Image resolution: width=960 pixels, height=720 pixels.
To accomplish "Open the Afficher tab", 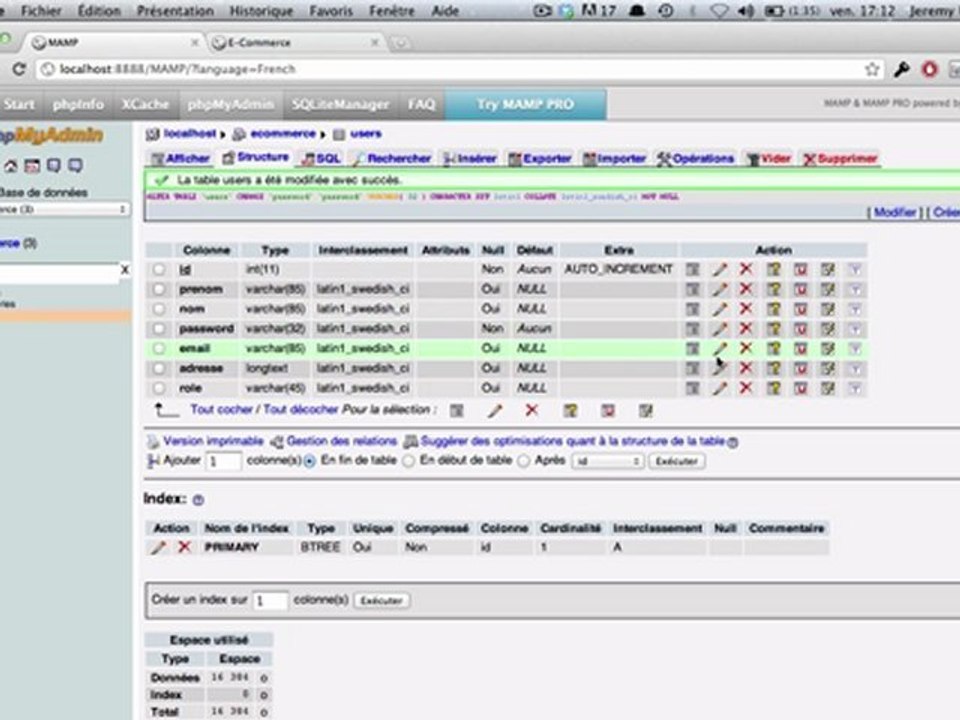I will [181, 159].
